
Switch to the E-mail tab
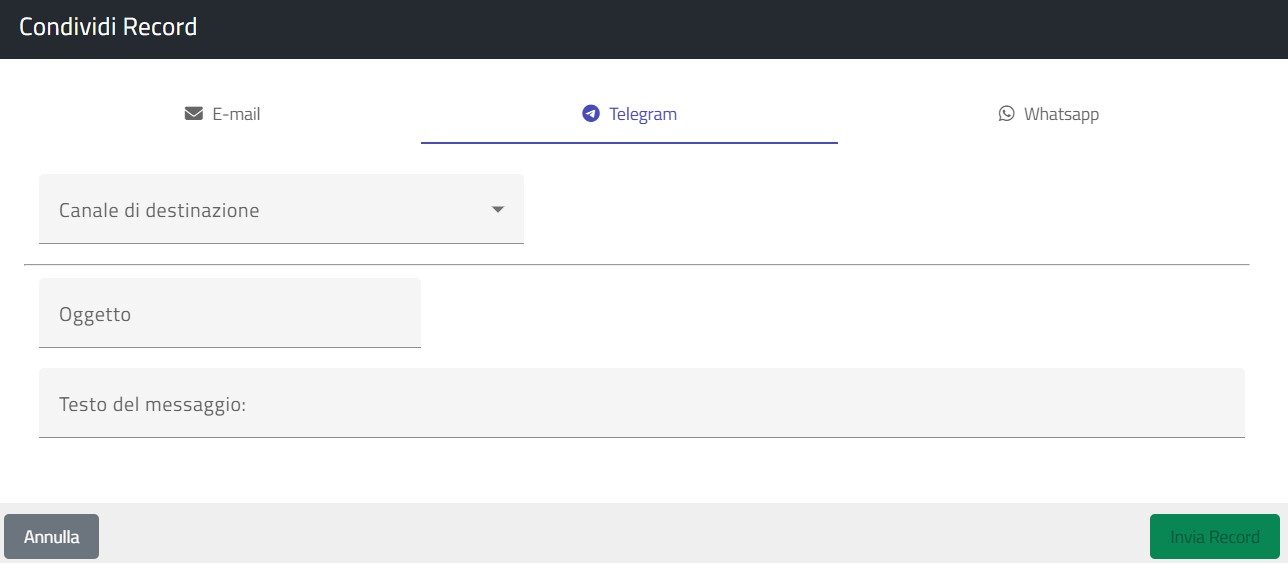[236, 114]
